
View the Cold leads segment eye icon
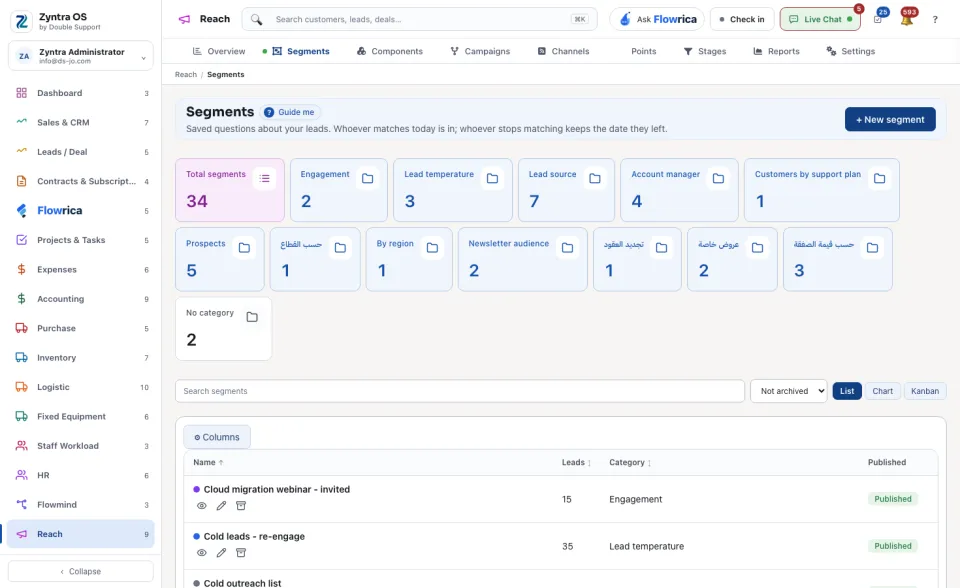201,553
